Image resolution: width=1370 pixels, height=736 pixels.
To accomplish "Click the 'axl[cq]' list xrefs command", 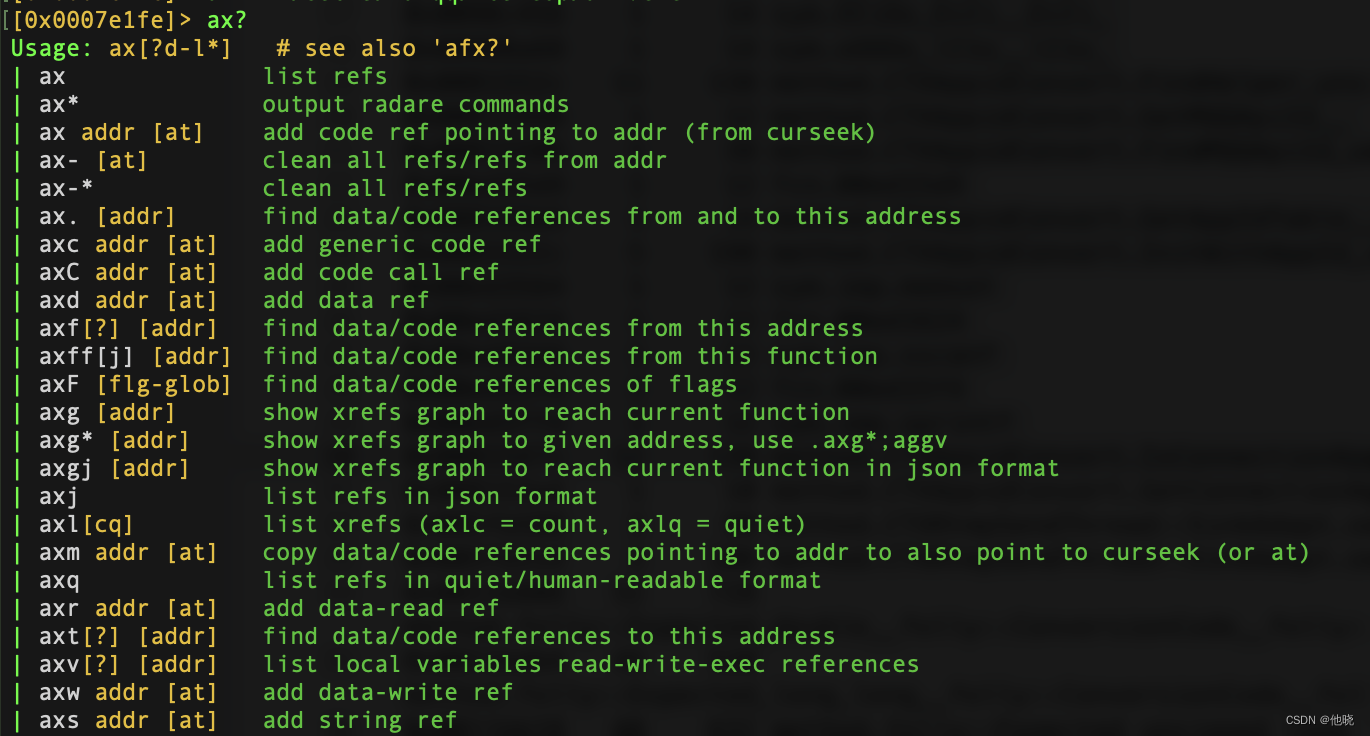I will (86, 524).
